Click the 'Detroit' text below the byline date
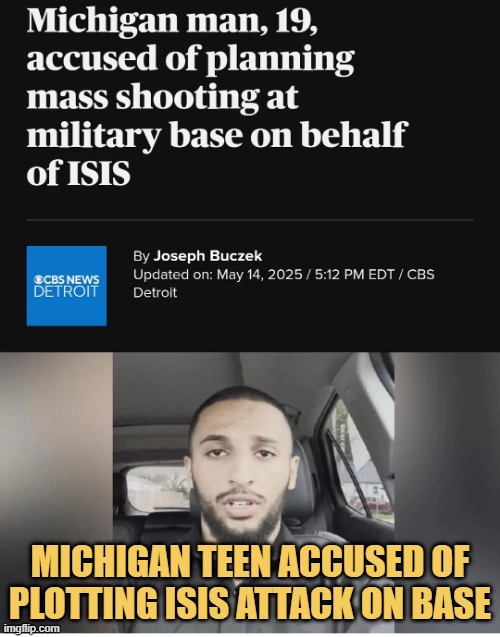The image size is (500, 637). [x=155, y=292]
